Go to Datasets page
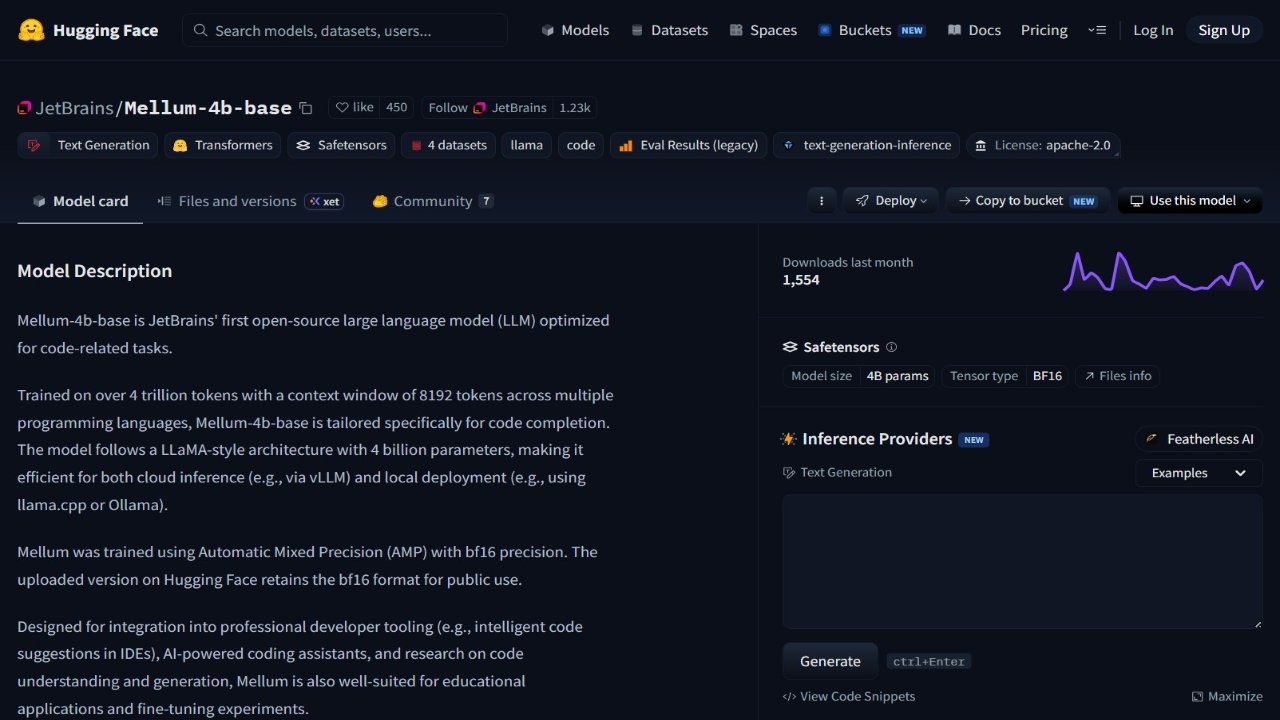This screenshot has width=1280, height=720. pos(669,30)
